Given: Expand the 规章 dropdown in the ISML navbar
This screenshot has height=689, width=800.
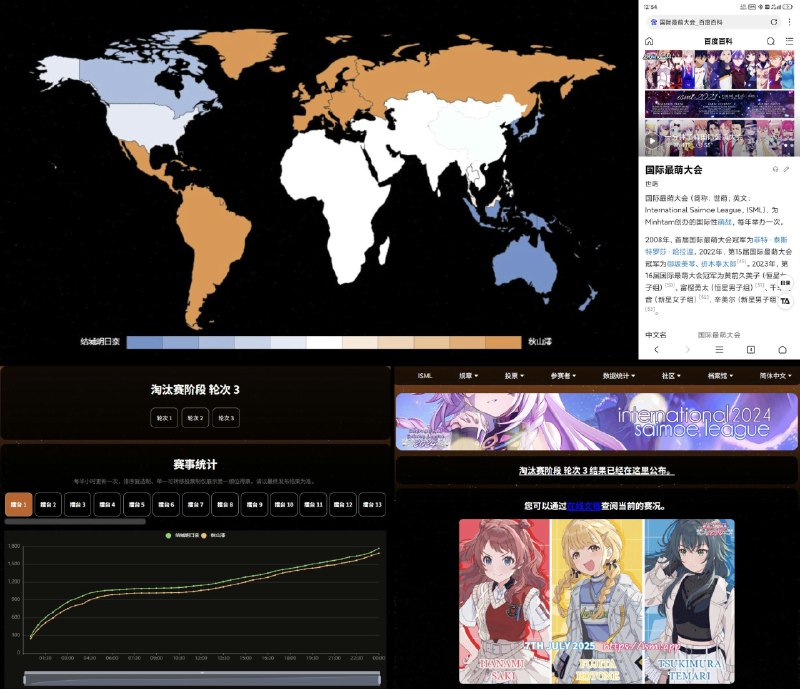Looking at the screenshot, I should (x=468, y=376).
